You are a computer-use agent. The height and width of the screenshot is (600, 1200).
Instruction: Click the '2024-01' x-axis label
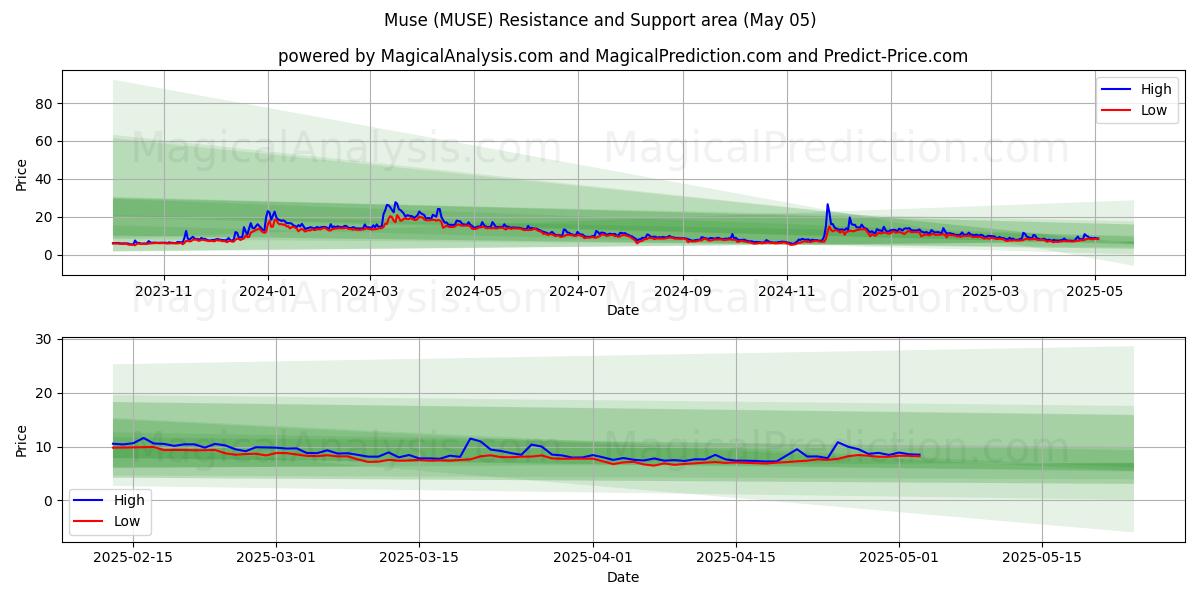(x=267, y=291)
